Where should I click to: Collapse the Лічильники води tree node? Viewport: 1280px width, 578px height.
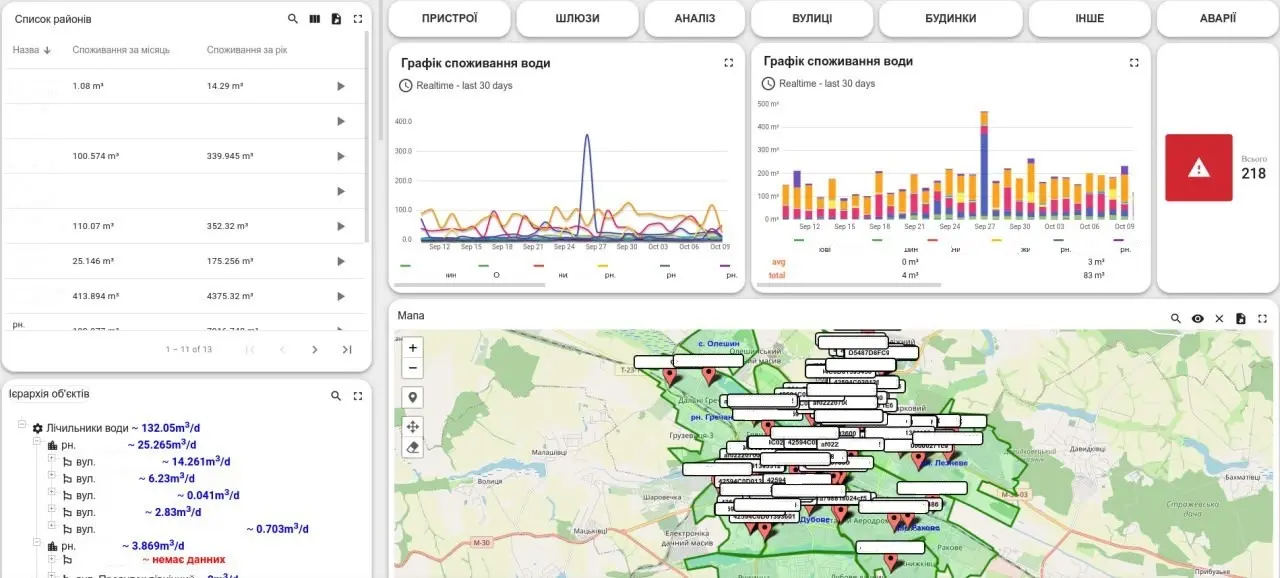tap(22, 427)
